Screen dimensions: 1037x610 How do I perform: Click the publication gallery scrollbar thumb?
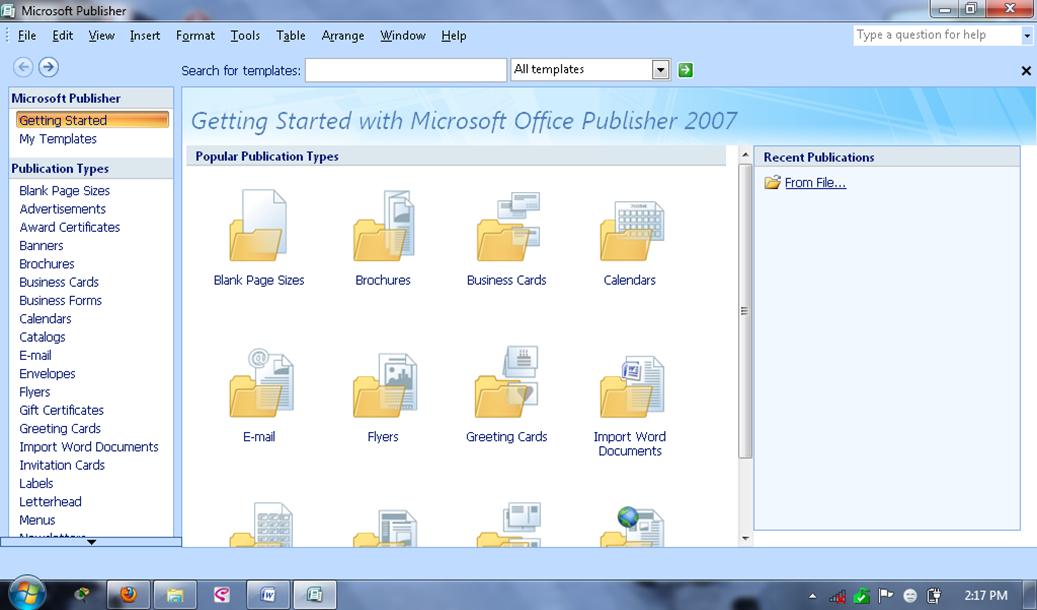click(x=745, y=311)
